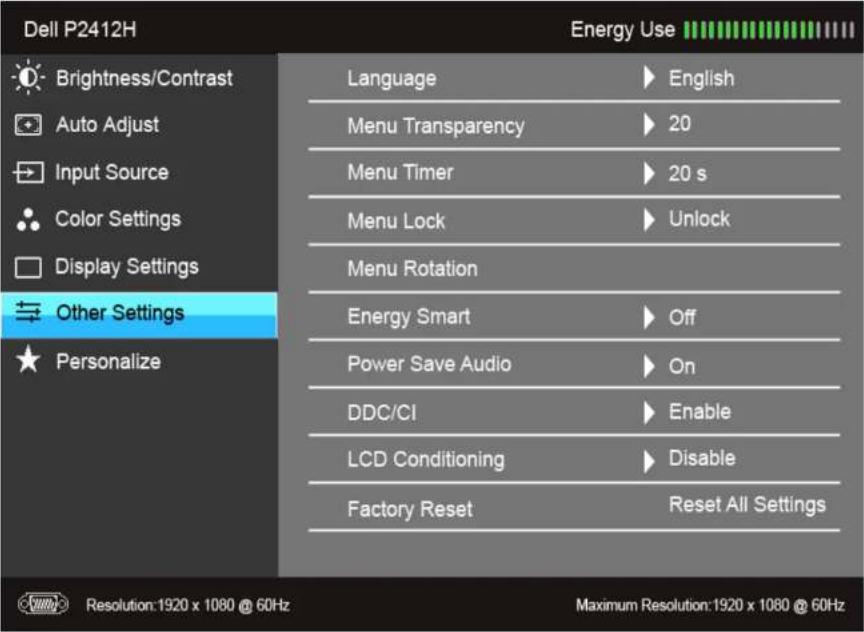
Task: Click the Personalize star icon
Action: tap(28, 359)
